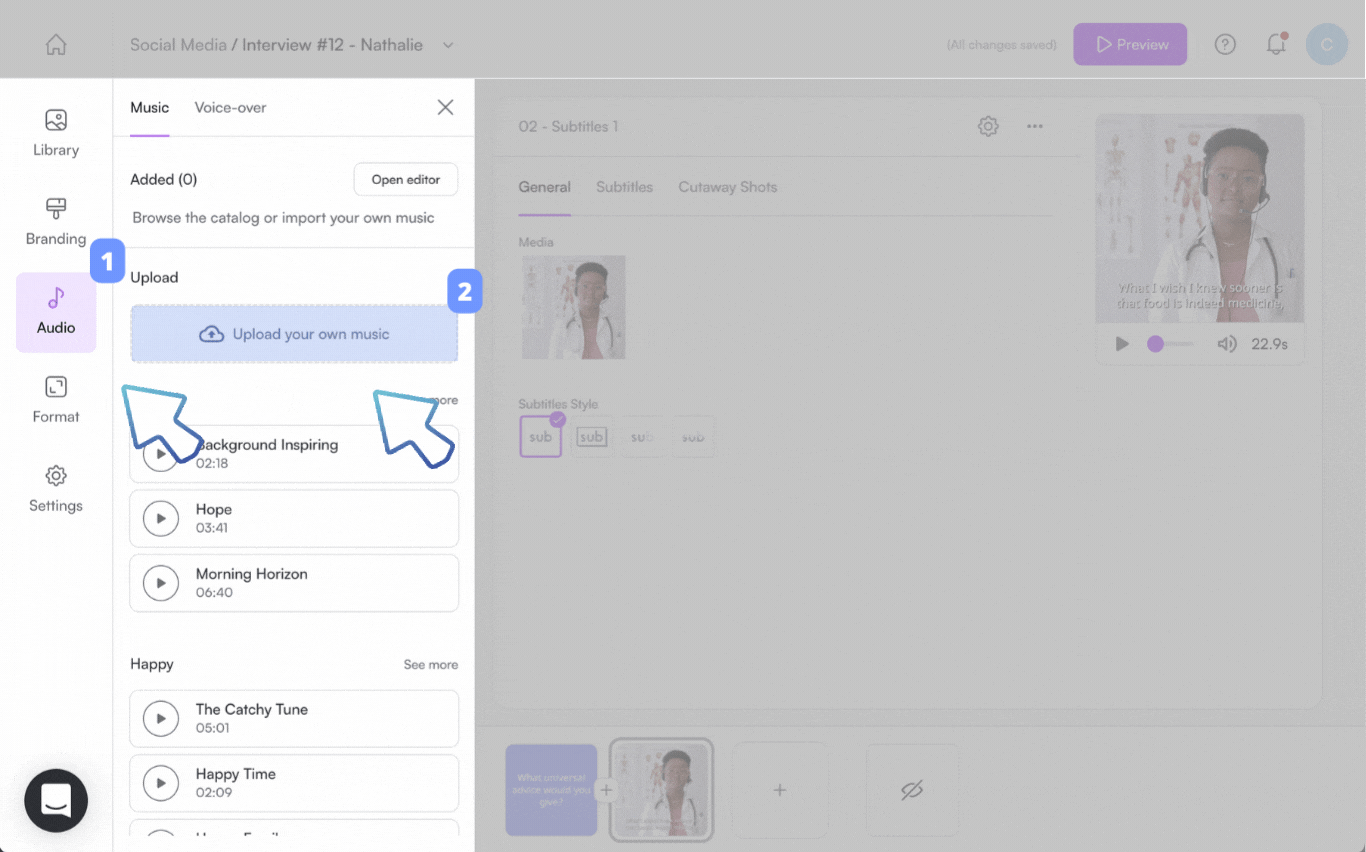Click See more in the Happy section
Viewport: 1366px width, 852px height.
coord(431,665)
